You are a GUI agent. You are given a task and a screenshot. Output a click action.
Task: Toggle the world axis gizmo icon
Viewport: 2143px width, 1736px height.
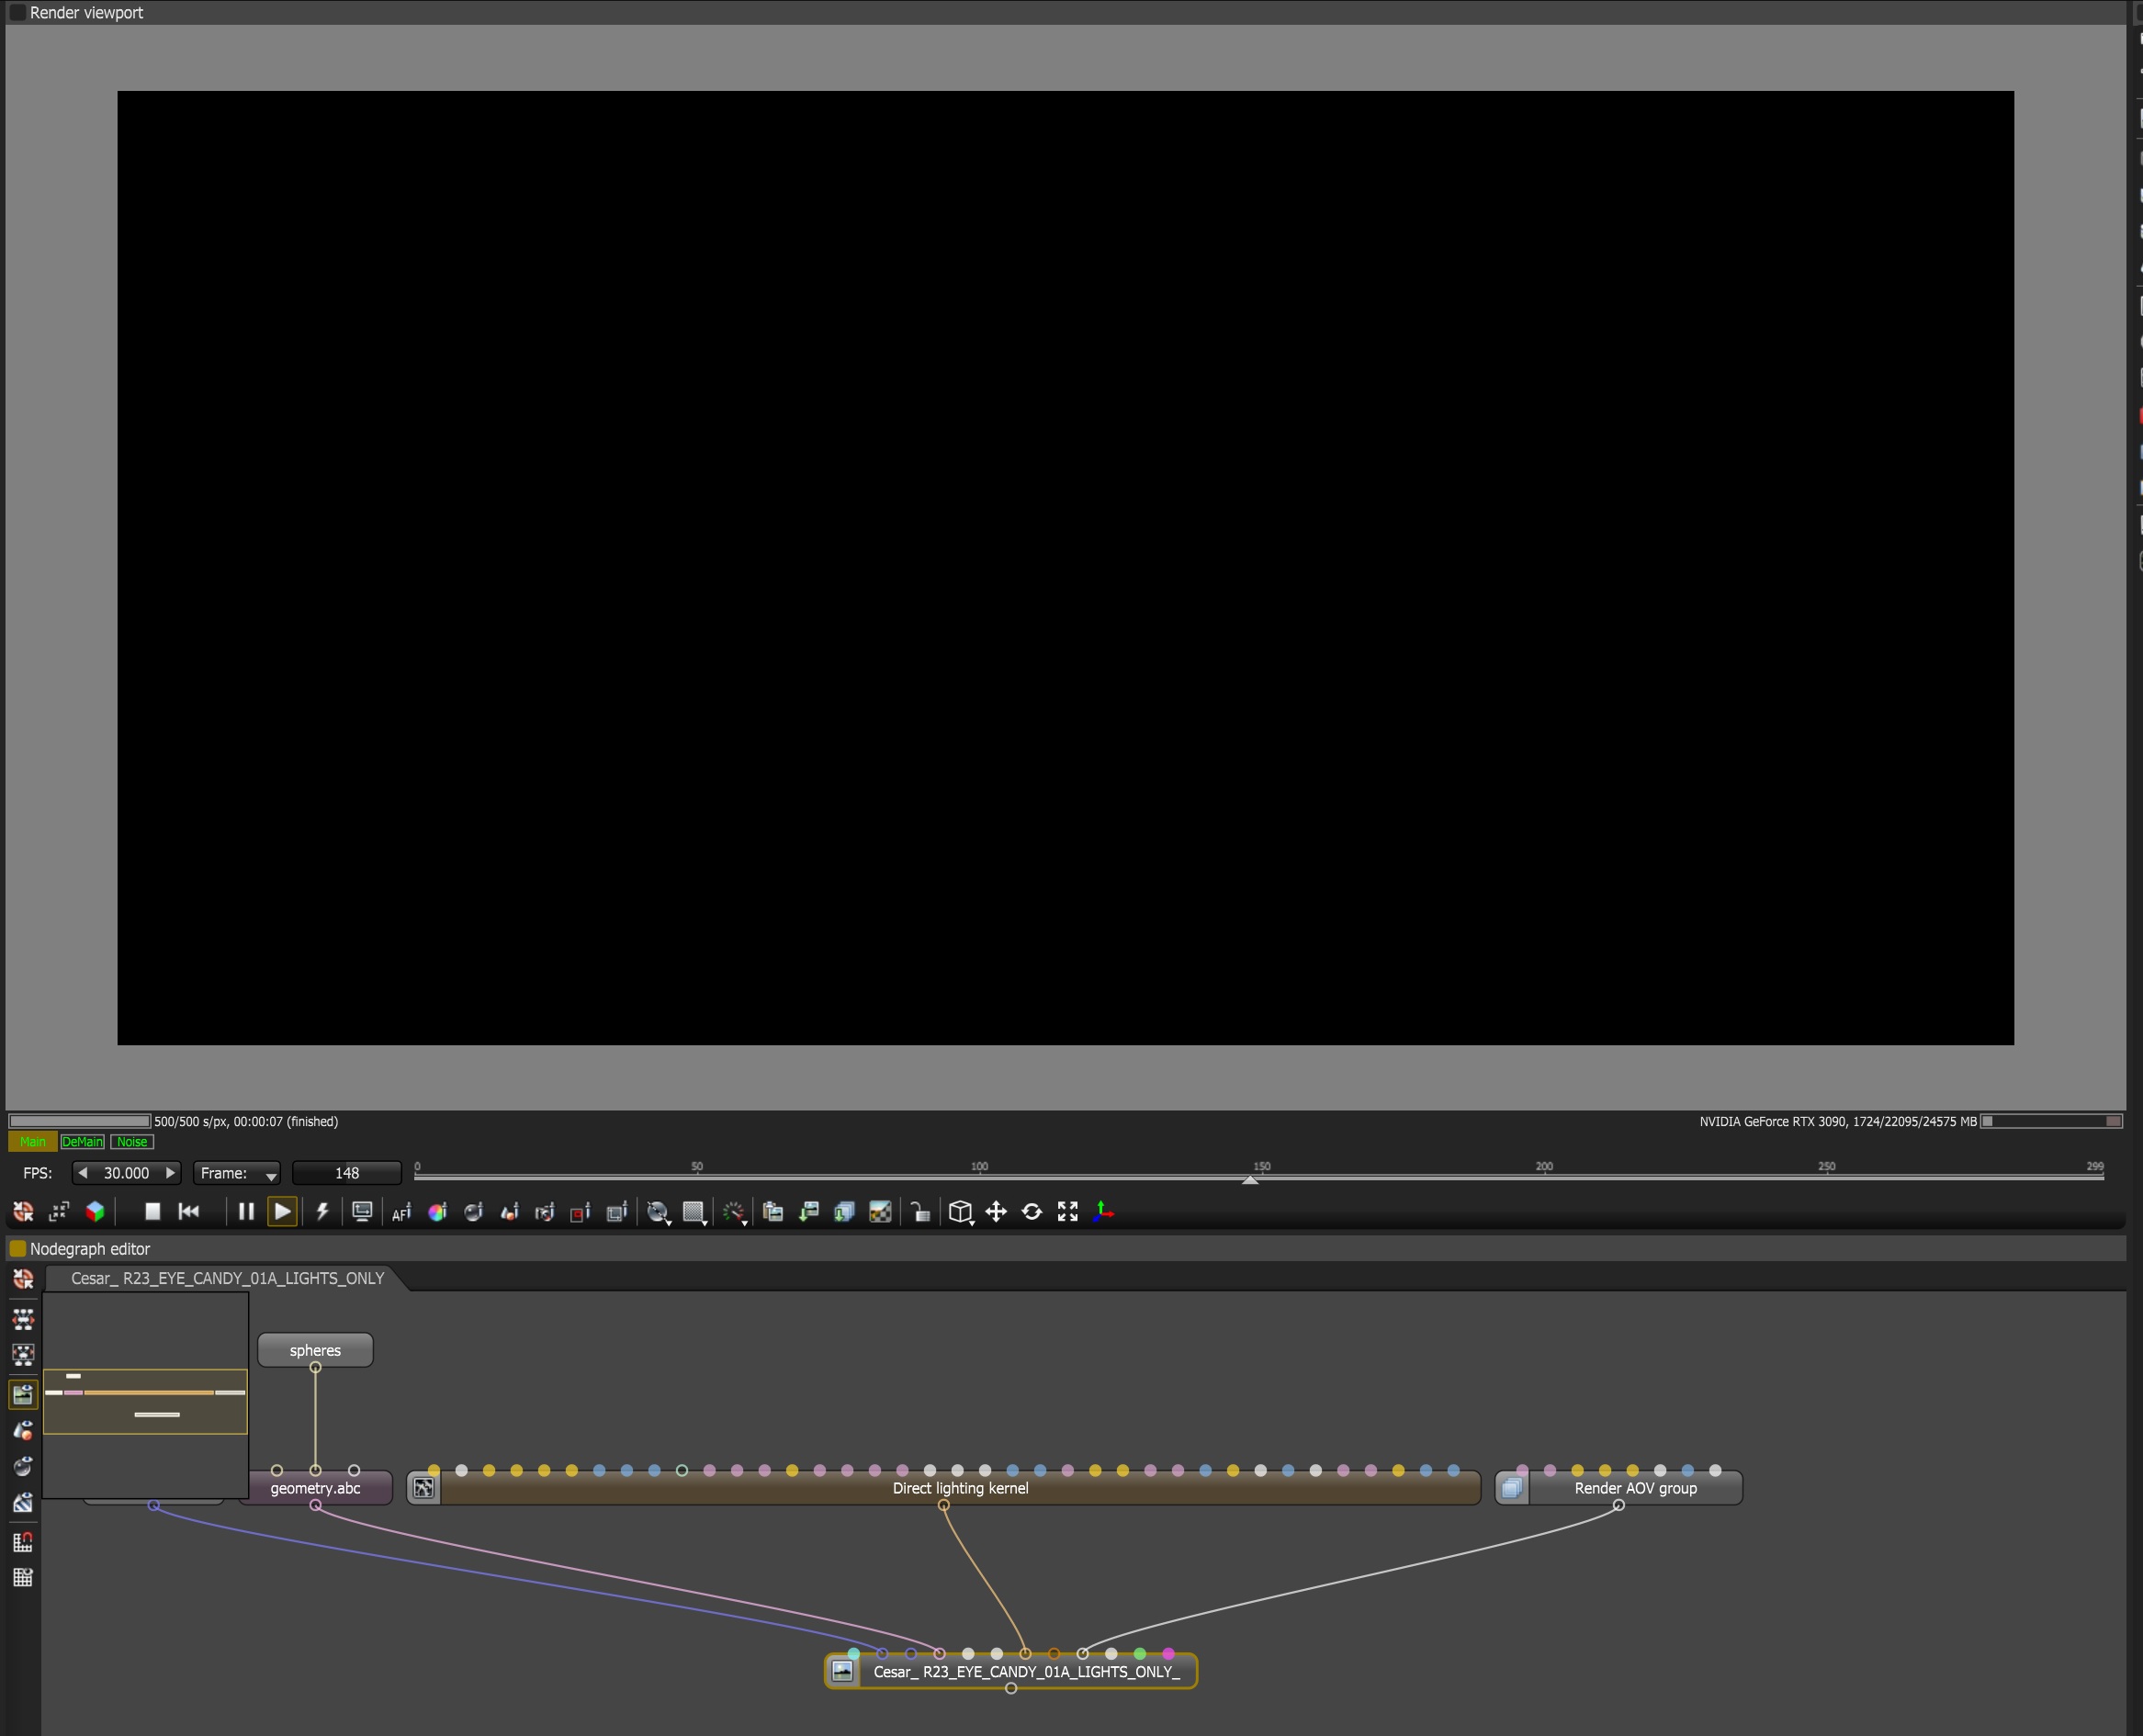pos(1104,1211)
